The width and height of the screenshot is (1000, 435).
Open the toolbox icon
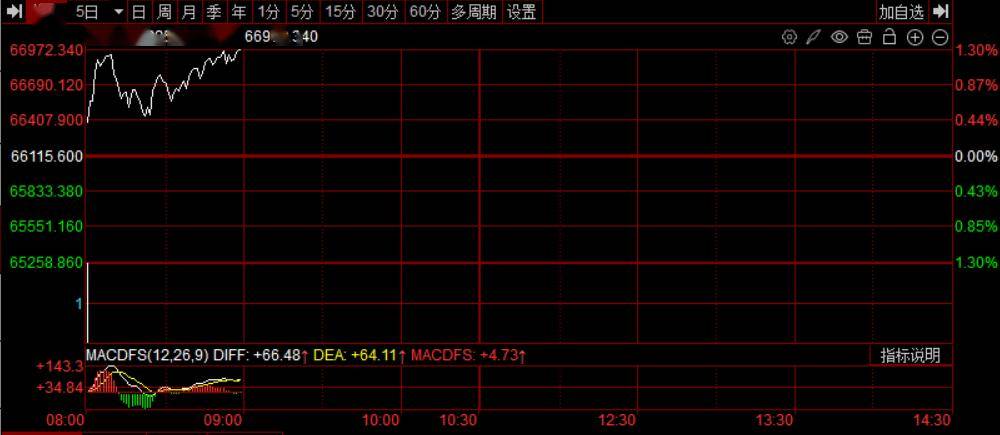pyautogui.click(x=864, y=37)
